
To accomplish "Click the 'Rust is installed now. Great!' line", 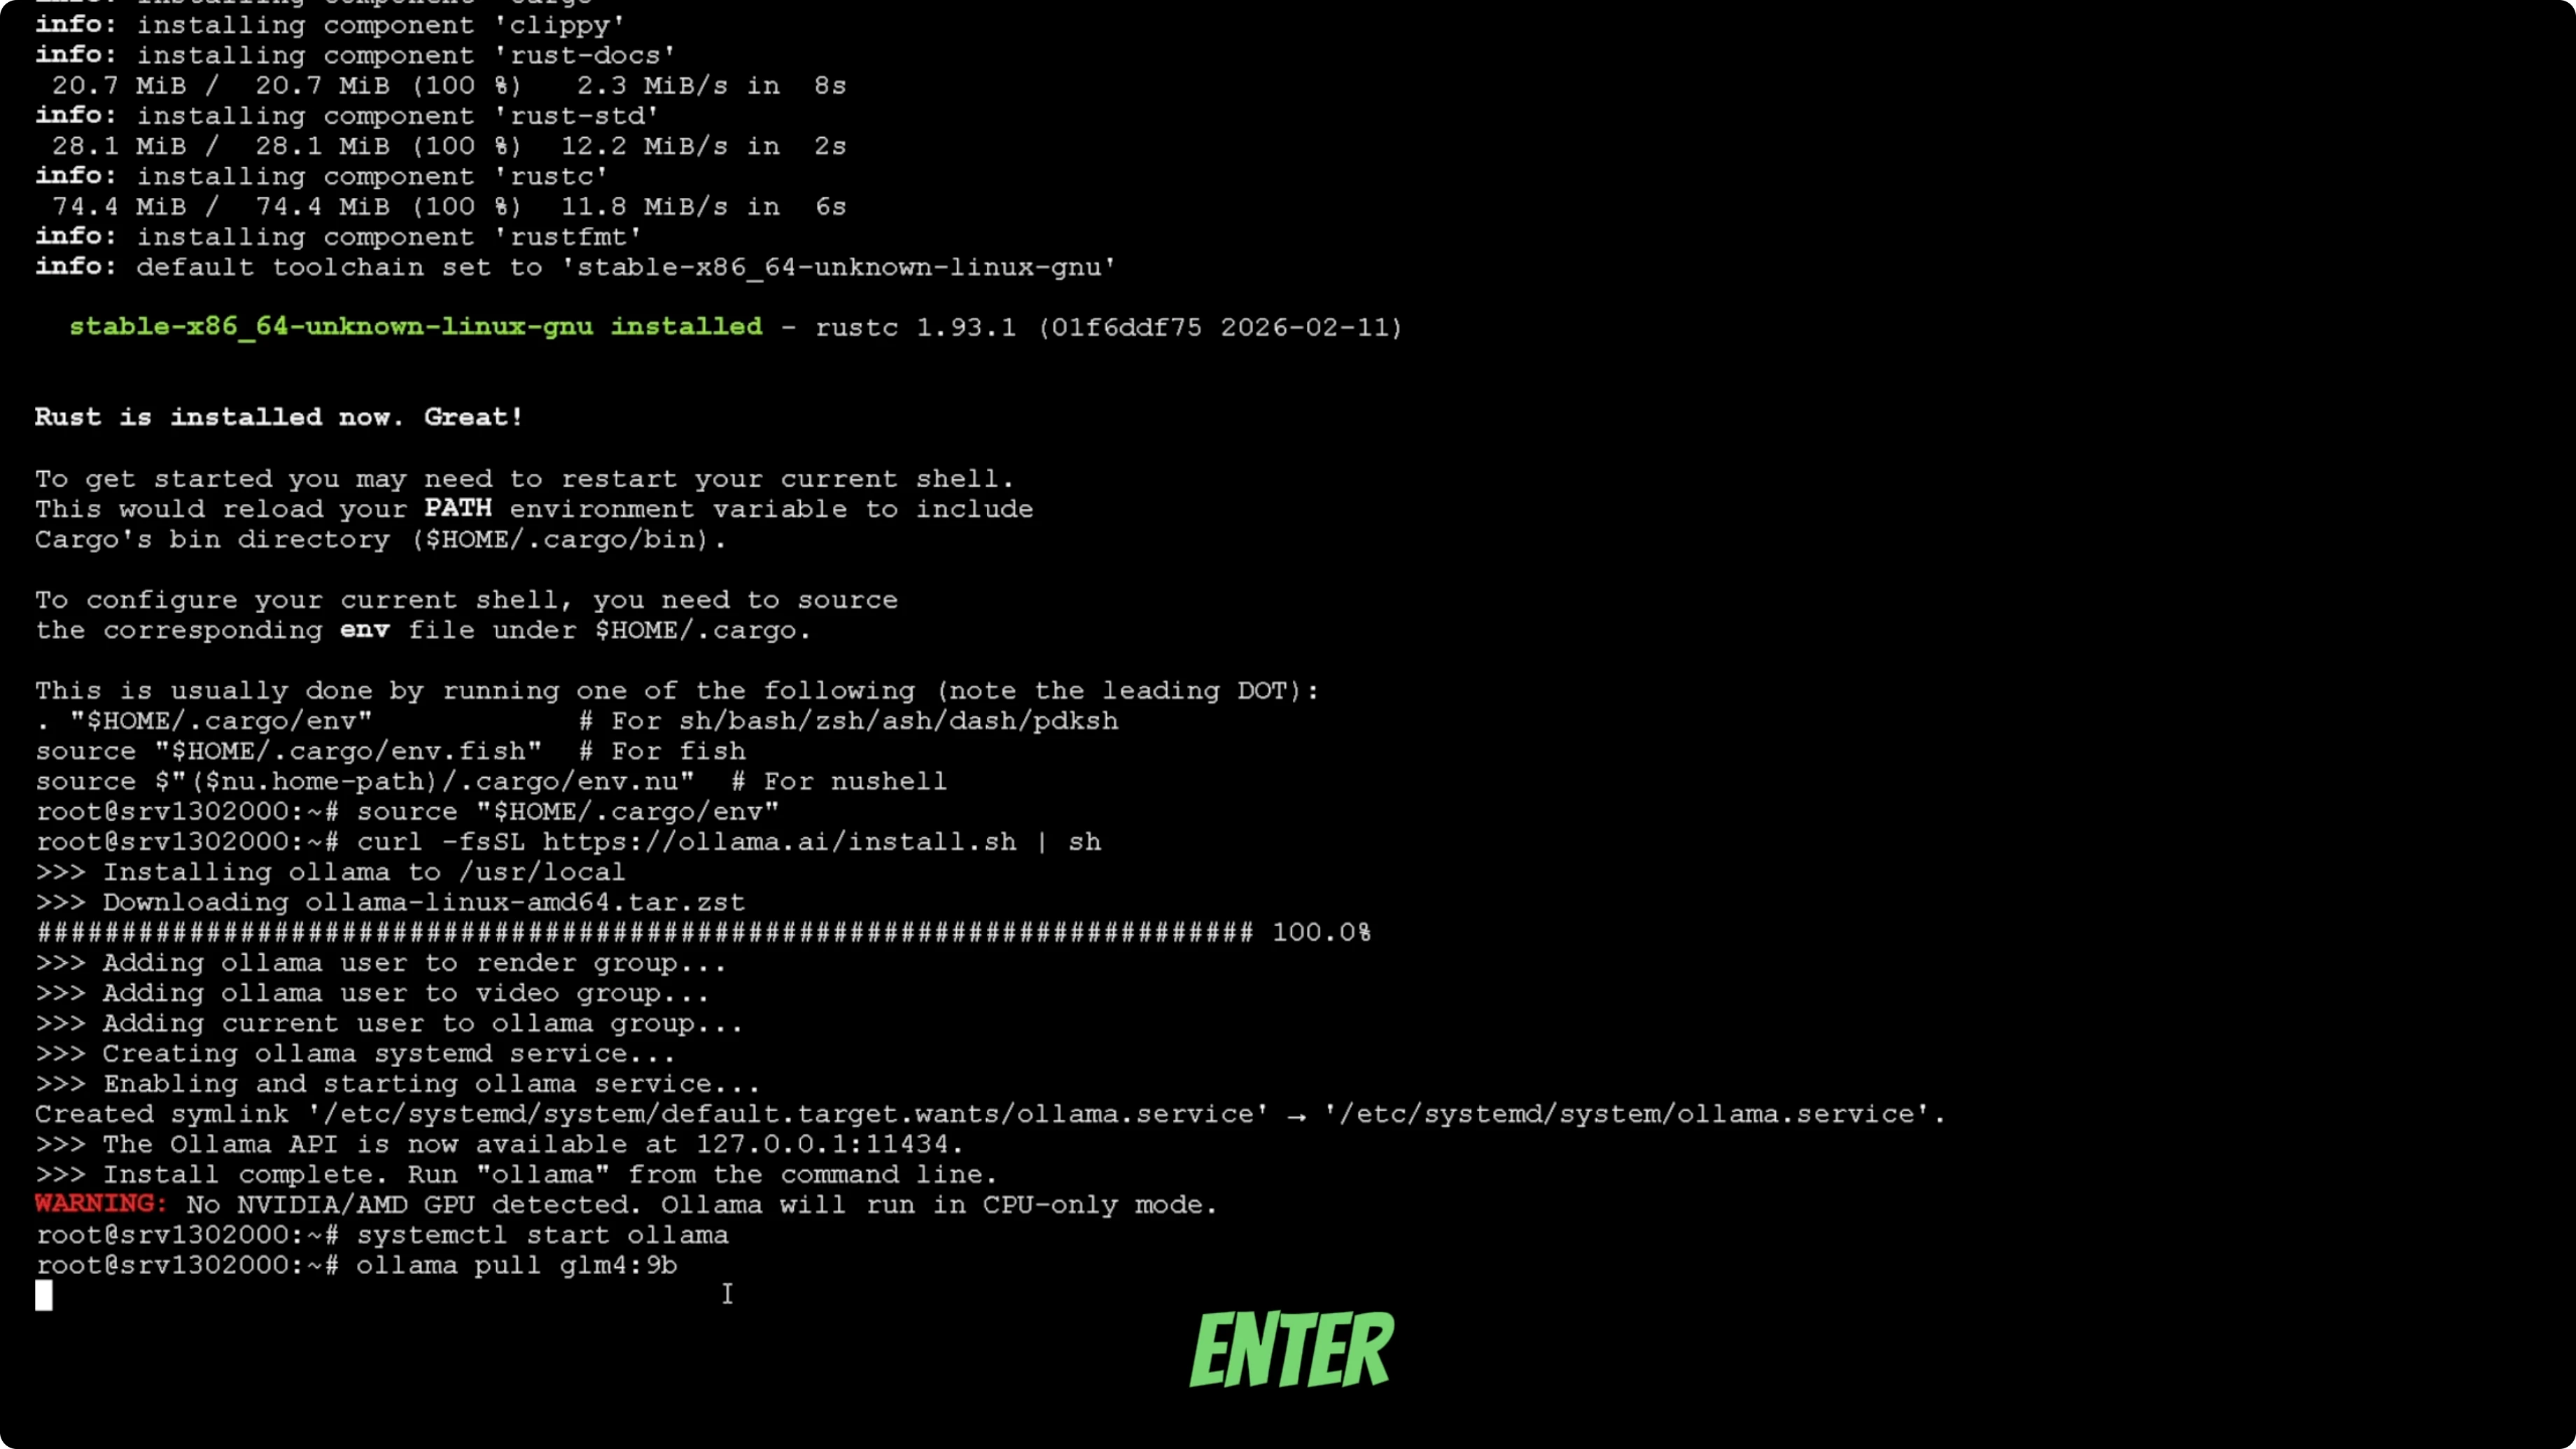I will click(279, 417).
